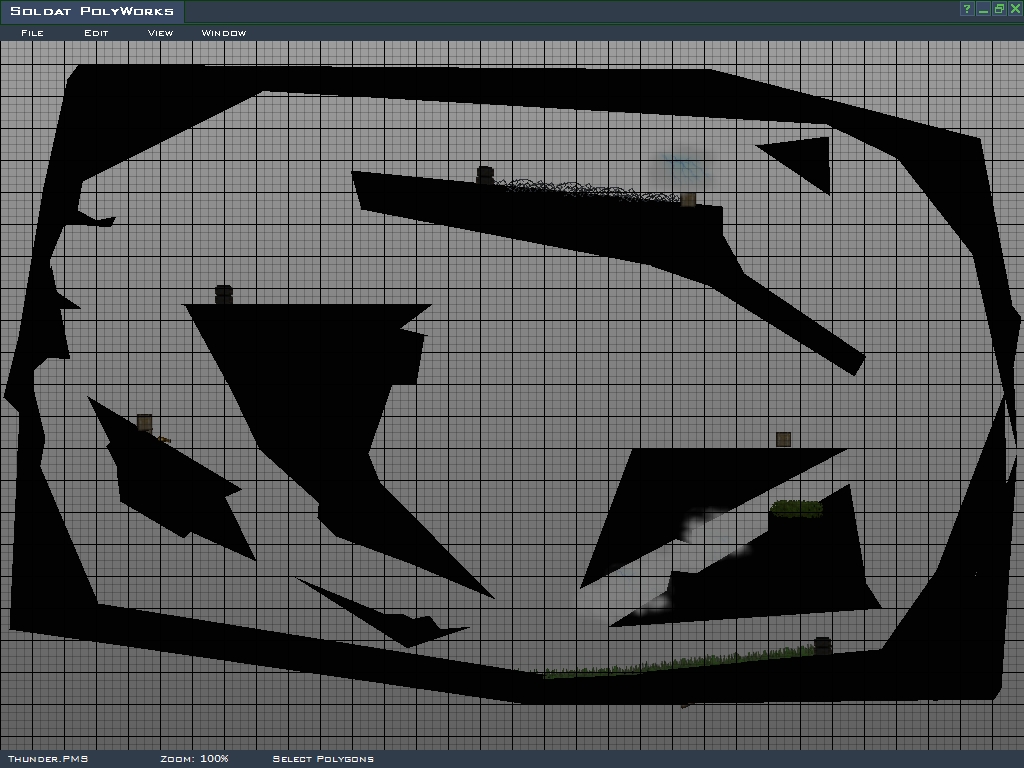Image resolution: width=1024 pixels, height=768 pixels.
Task: Close PolyWorks with the green X
Action: pos(1015,9)
